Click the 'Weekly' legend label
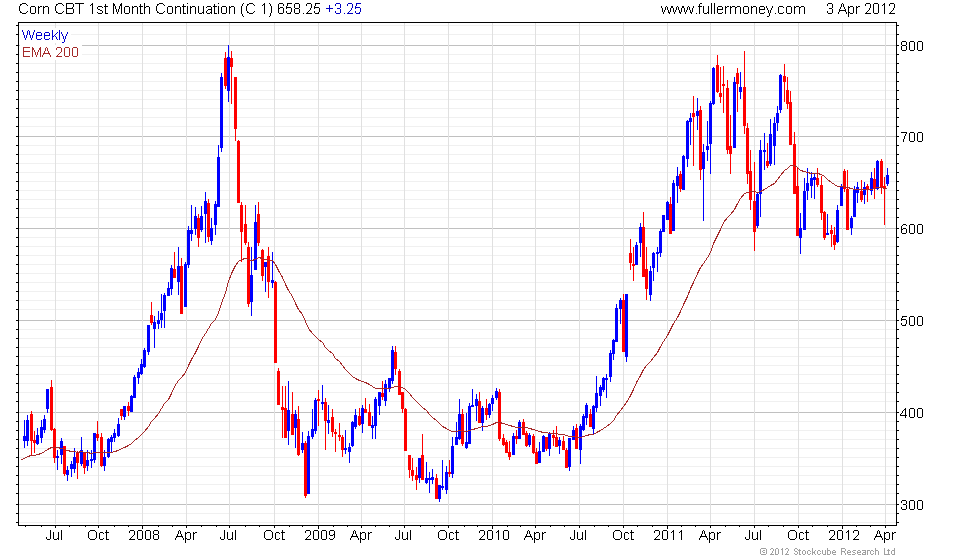The width and height of the screenshot is (980, 560). pos(44,36)
